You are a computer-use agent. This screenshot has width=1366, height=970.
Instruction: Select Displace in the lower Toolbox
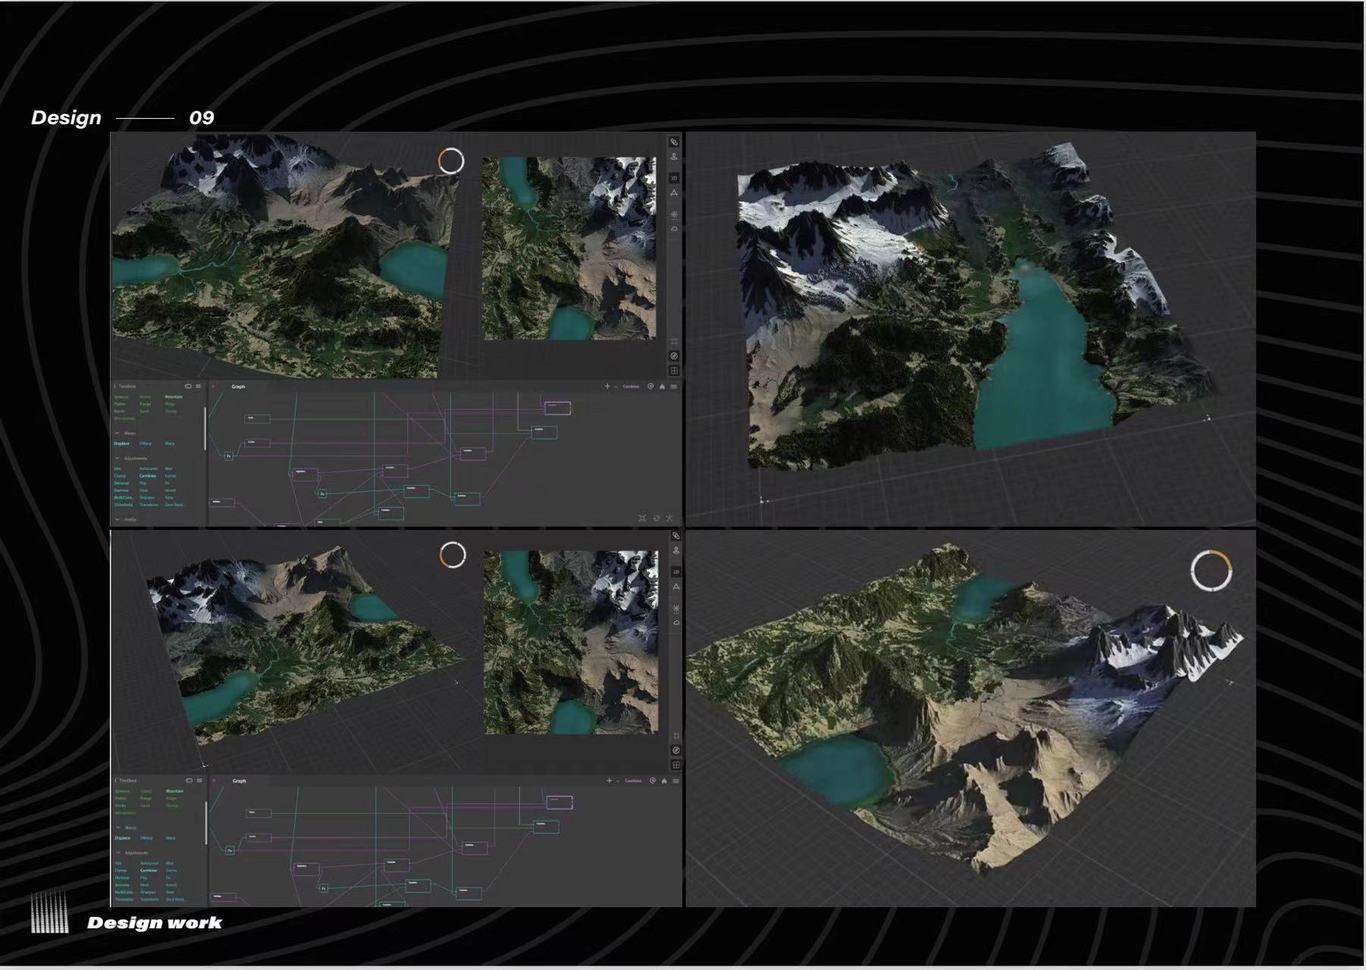pyautogui.click(x=123, y=838)
